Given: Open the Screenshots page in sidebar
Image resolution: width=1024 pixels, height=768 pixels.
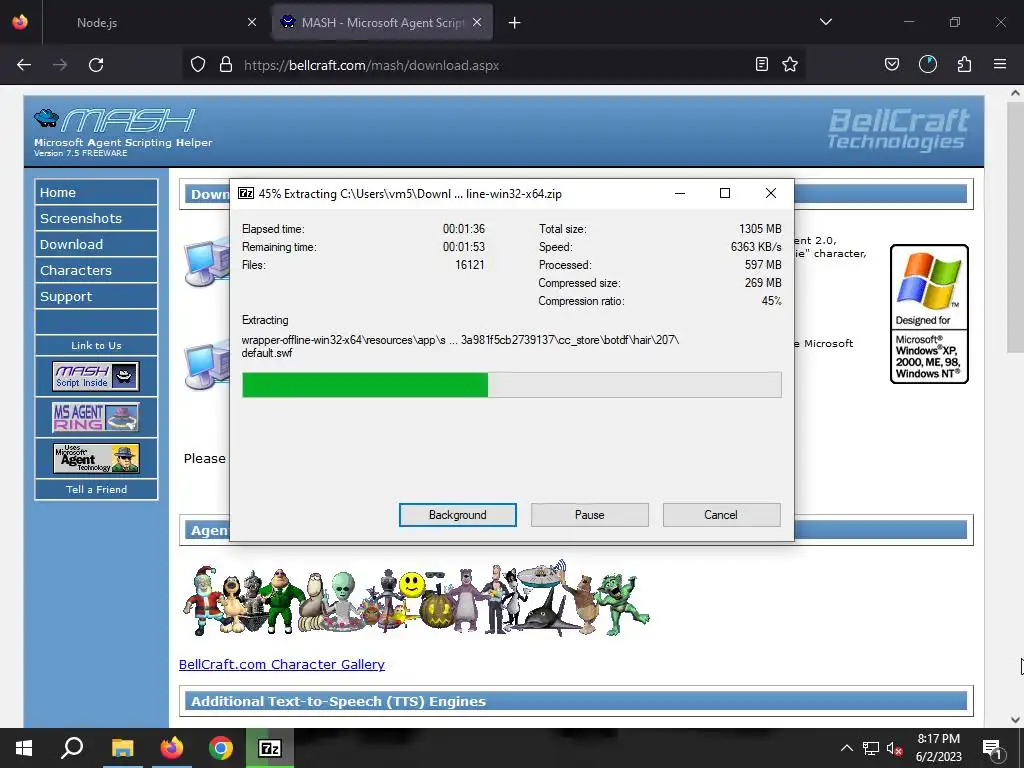Looking at the screenshot, I should pos(96,218).
